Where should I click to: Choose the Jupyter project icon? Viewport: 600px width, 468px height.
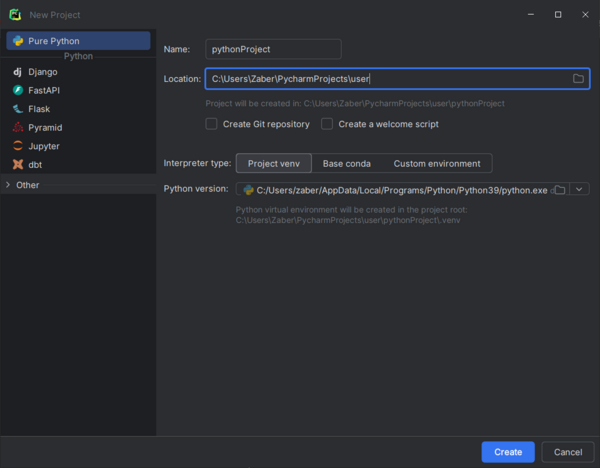tap(18, 146)
